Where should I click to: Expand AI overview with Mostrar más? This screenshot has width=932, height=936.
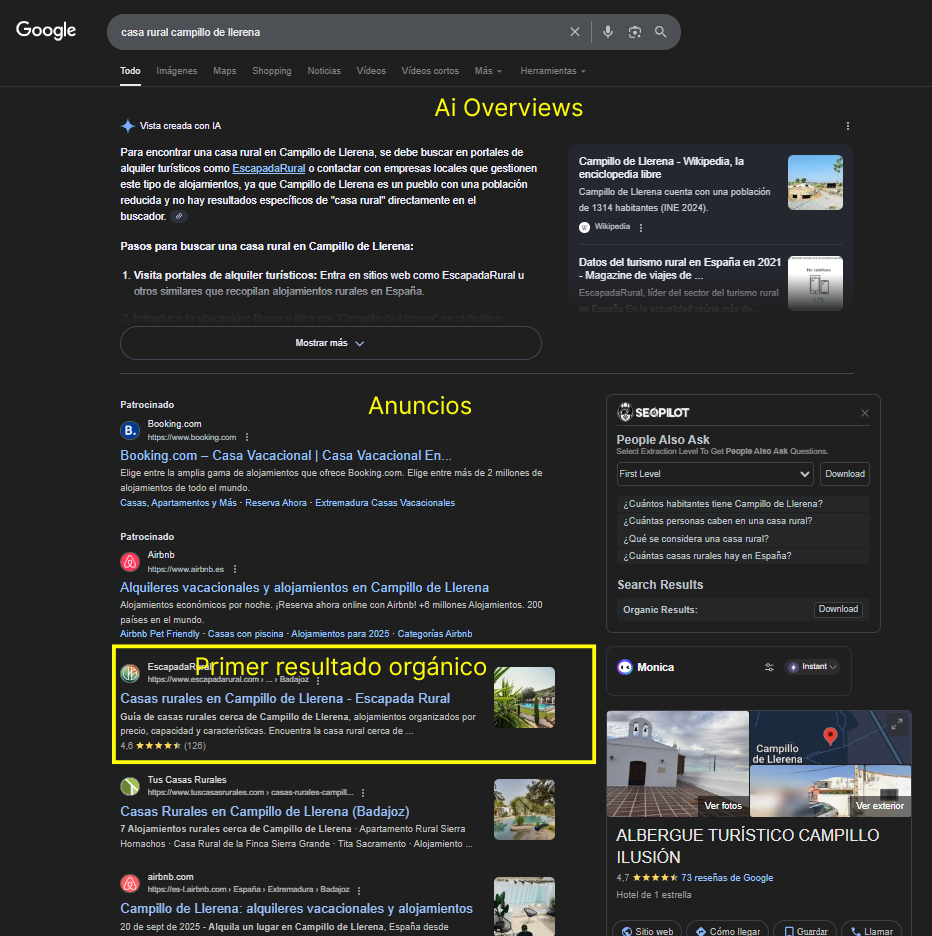coord(330,343)
